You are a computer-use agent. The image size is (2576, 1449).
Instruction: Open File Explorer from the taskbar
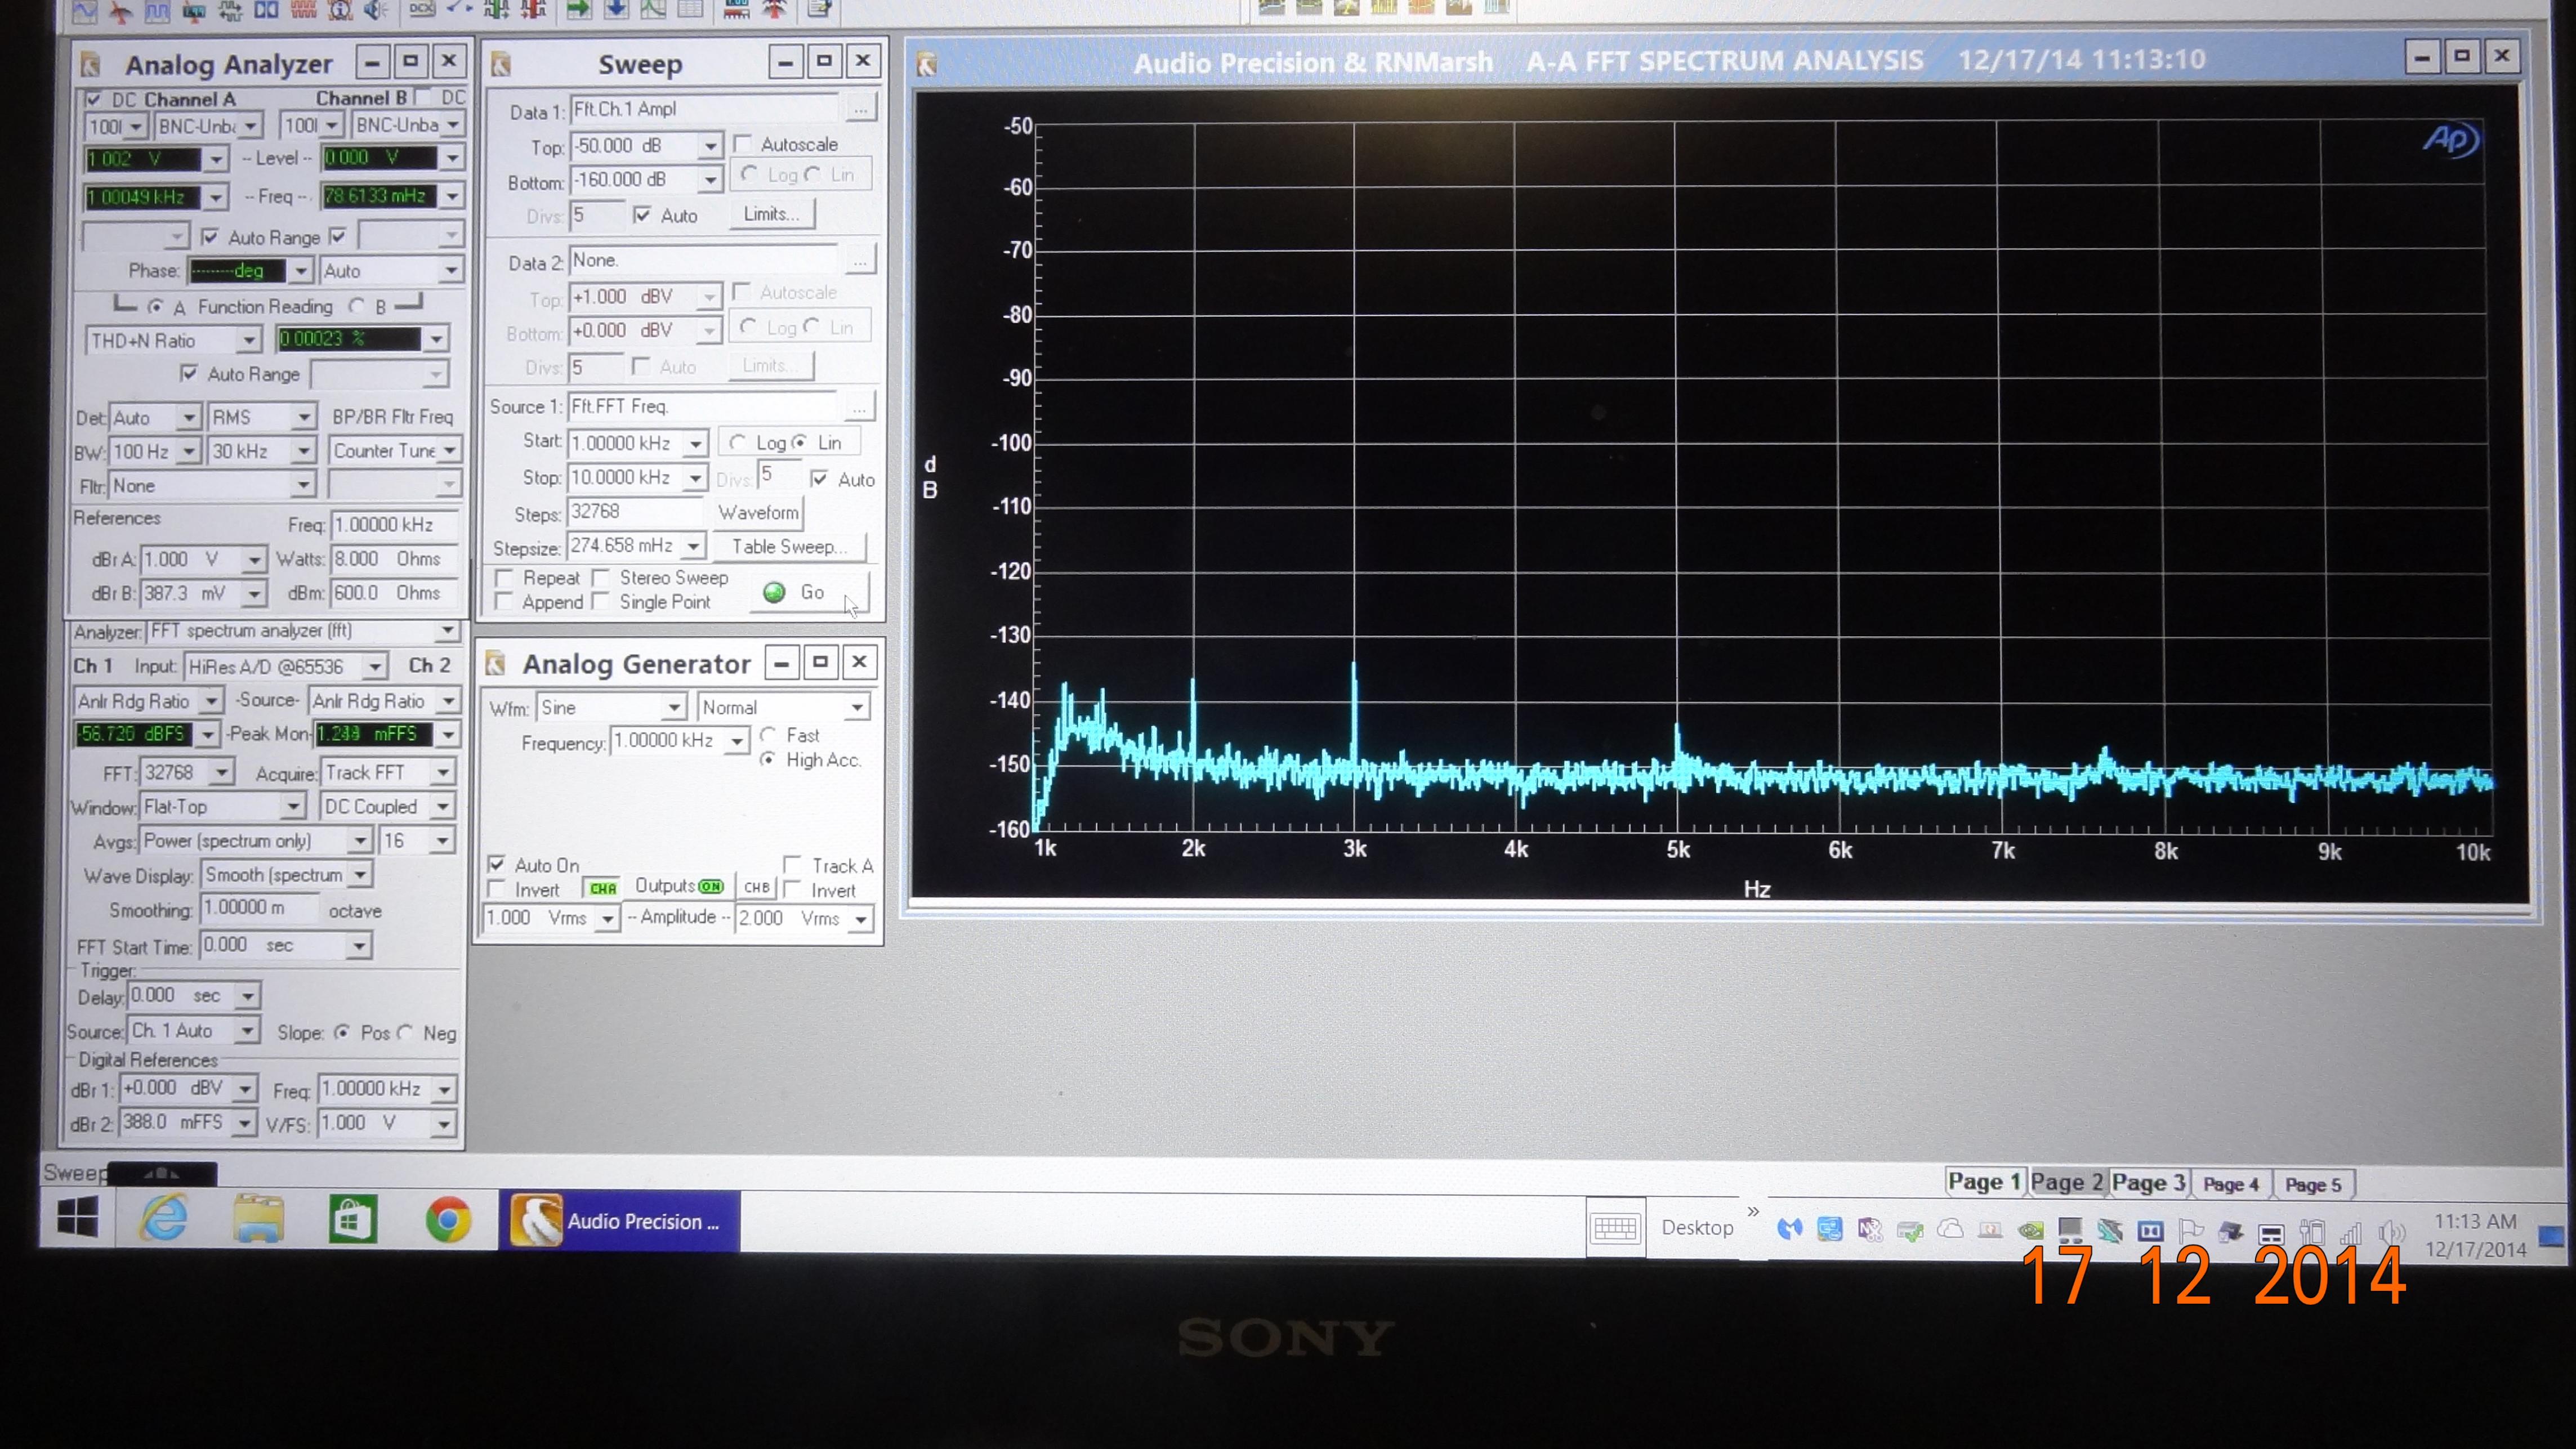click(x=258, y=1219)
